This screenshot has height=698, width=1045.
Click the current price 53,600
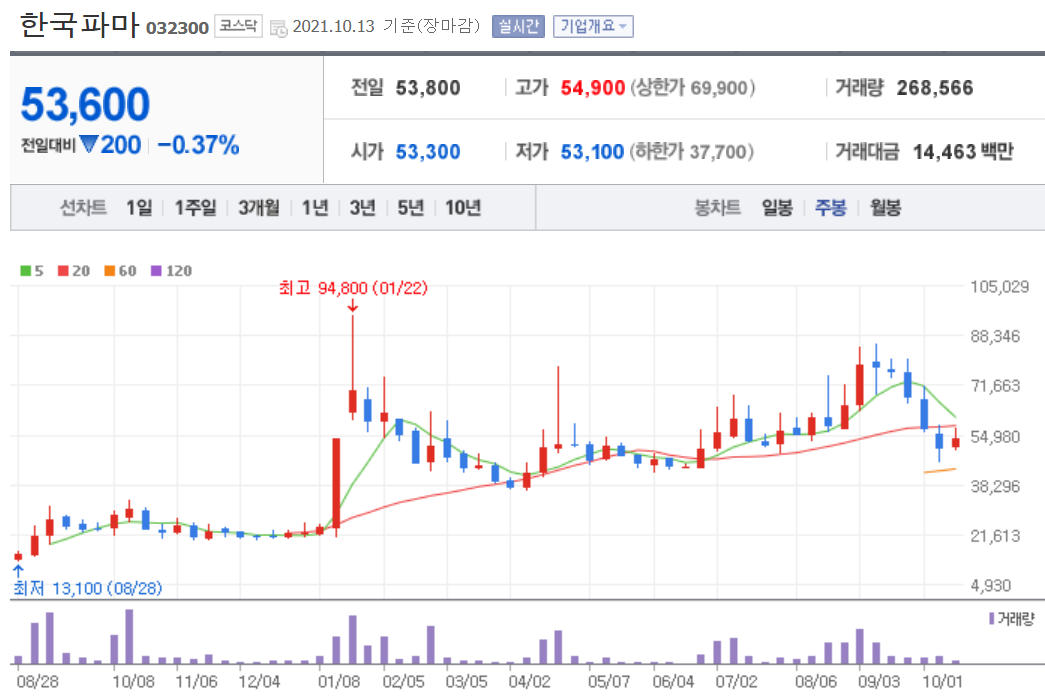85,105
